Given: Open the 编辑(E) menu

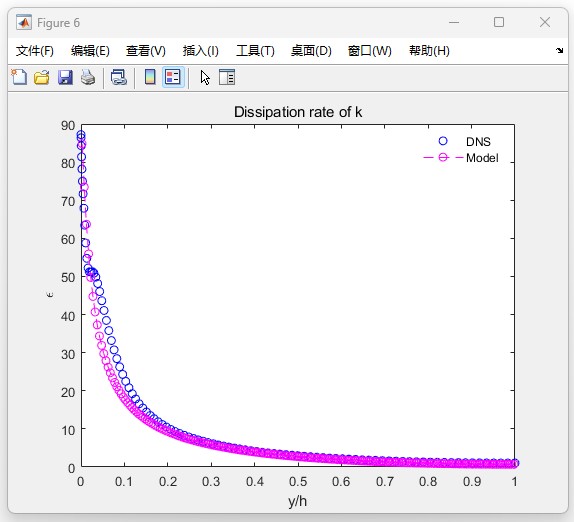Looking at the screenshot, I should pos(90,51).
